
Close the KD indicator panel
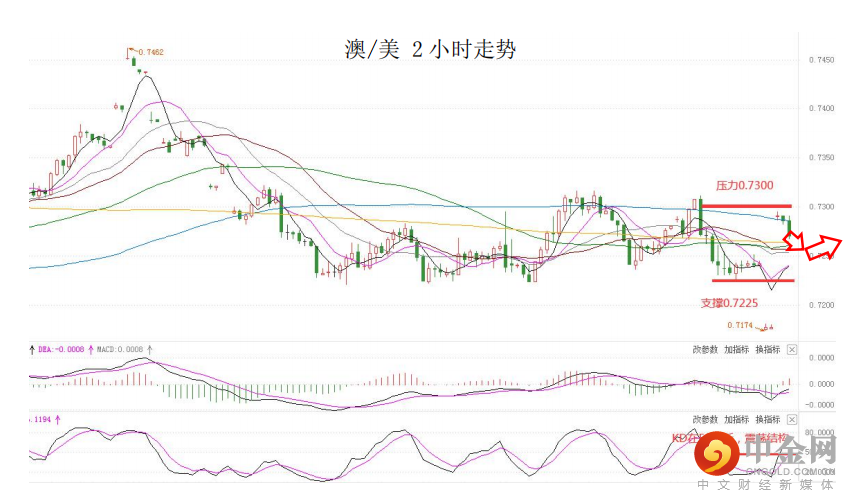[792, 420]
